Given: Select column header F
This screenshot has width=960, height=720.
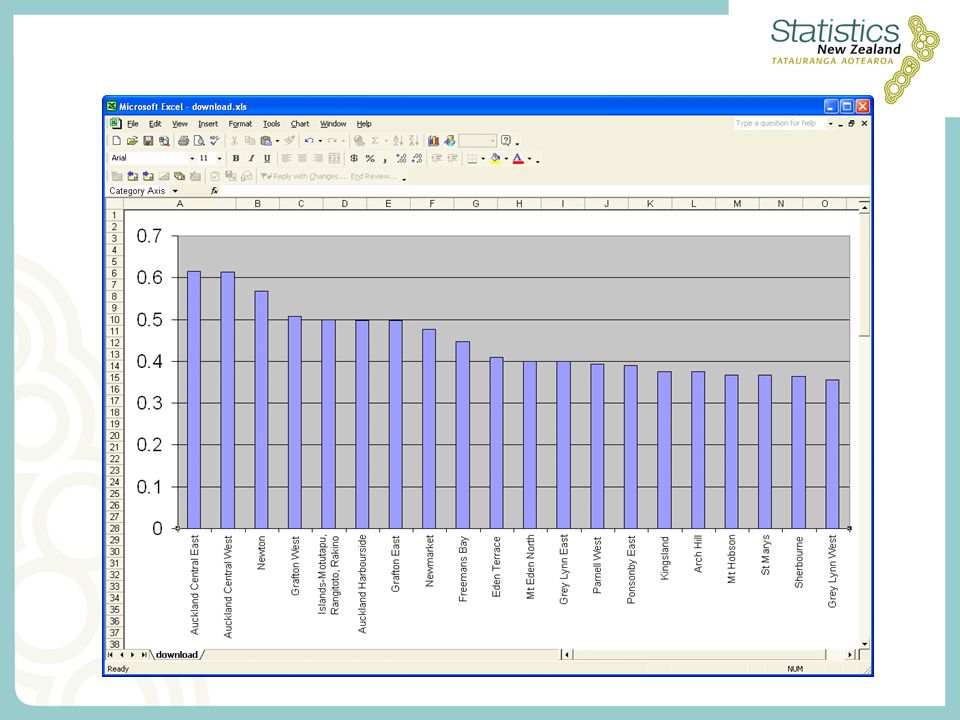Looking at the screenshot, I should coord(432,204).
